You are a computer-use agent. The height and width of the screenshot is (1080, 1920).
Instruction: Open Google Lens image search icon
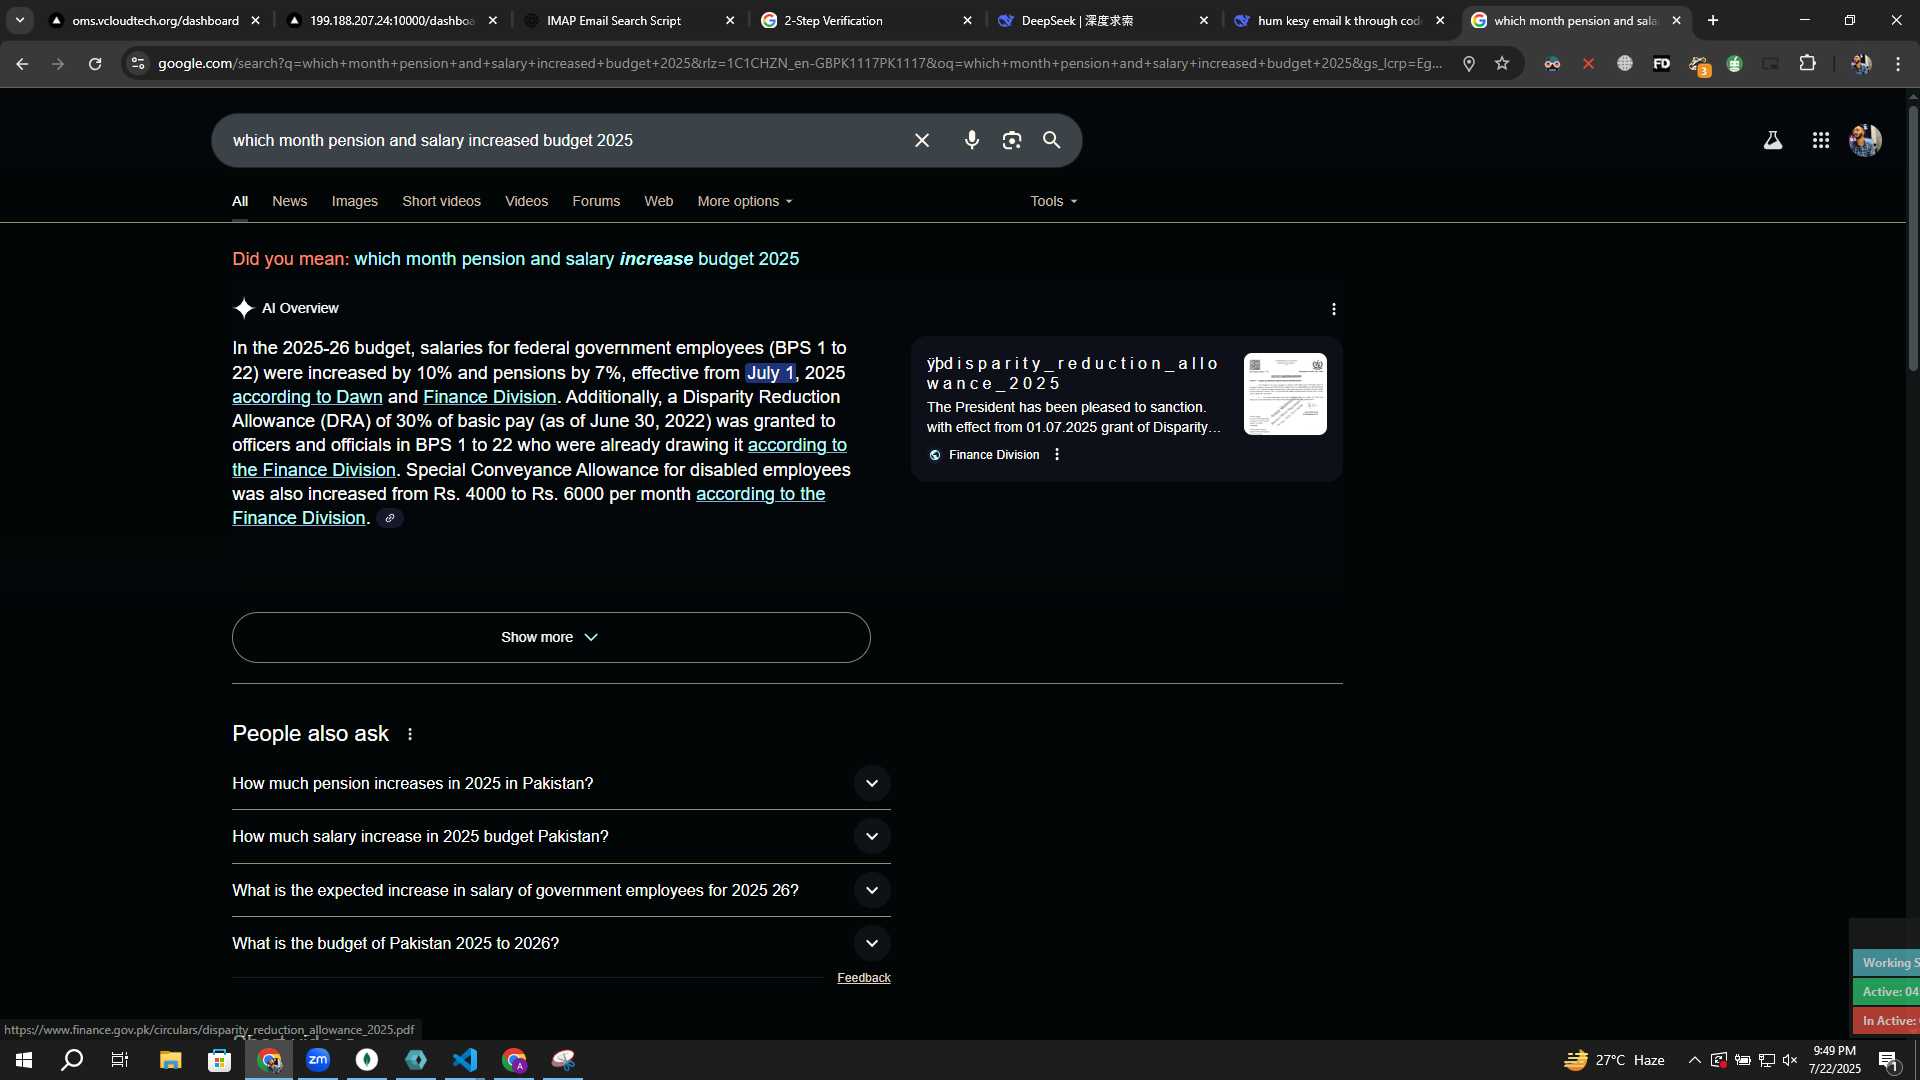[1011, 141]
